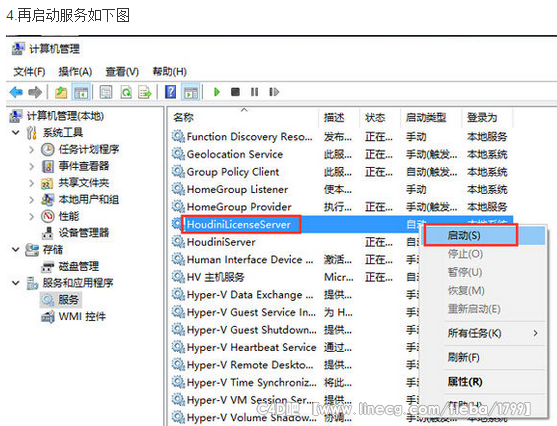
Task: Expand the 本地用户和组 node
Action: pyautogui.click(x=32, y=200)
